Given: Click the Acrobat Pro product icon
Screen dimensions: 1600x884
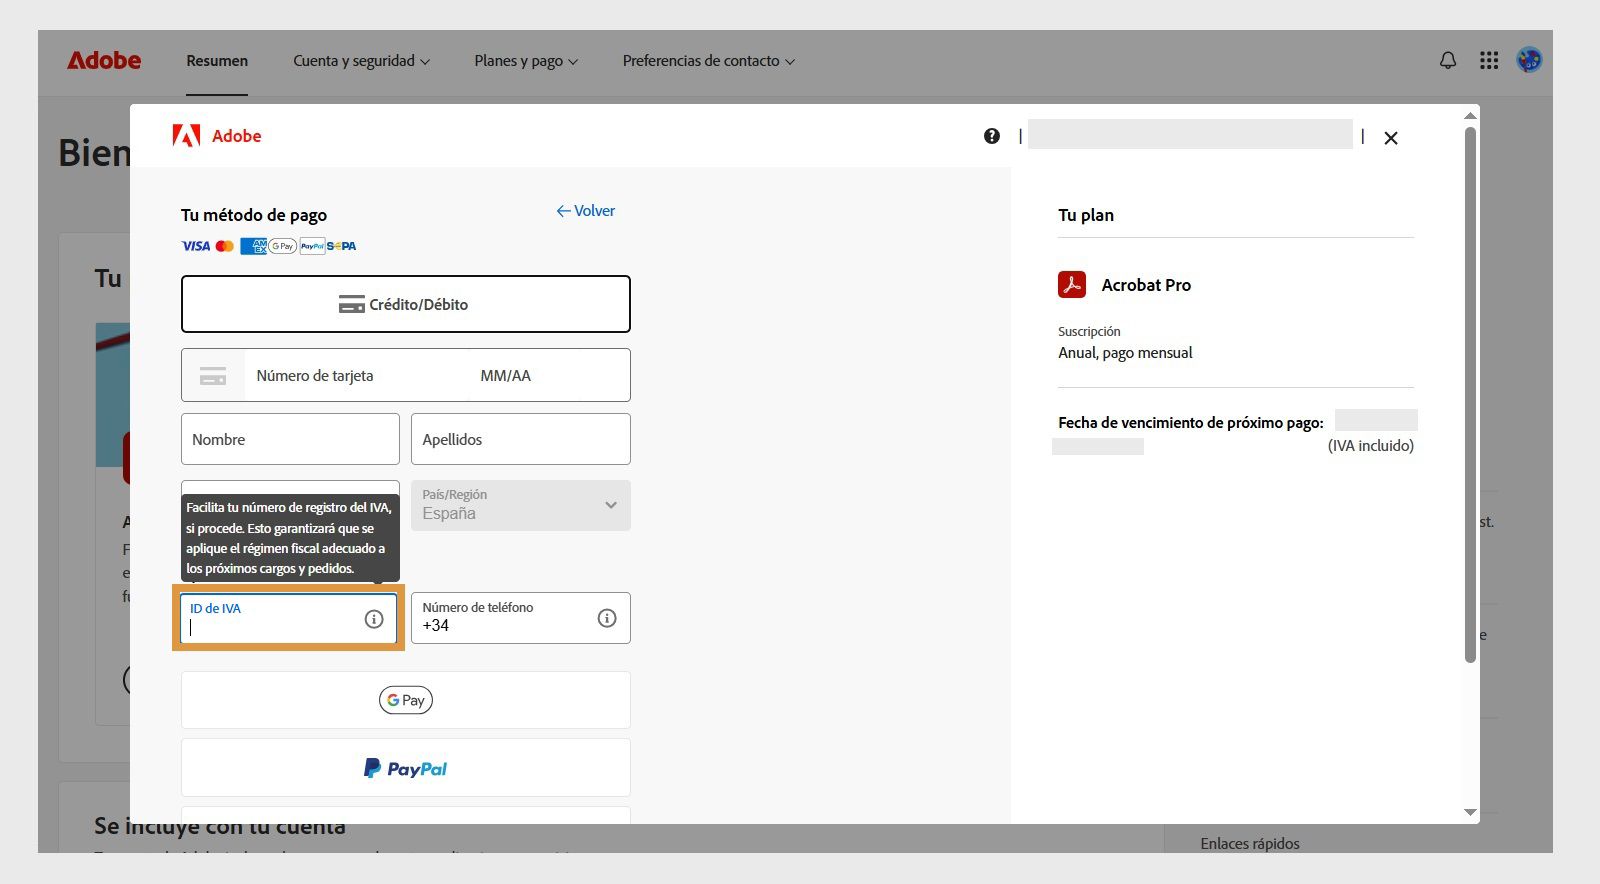Looking at the screenshot, I should coord(1072,285).
